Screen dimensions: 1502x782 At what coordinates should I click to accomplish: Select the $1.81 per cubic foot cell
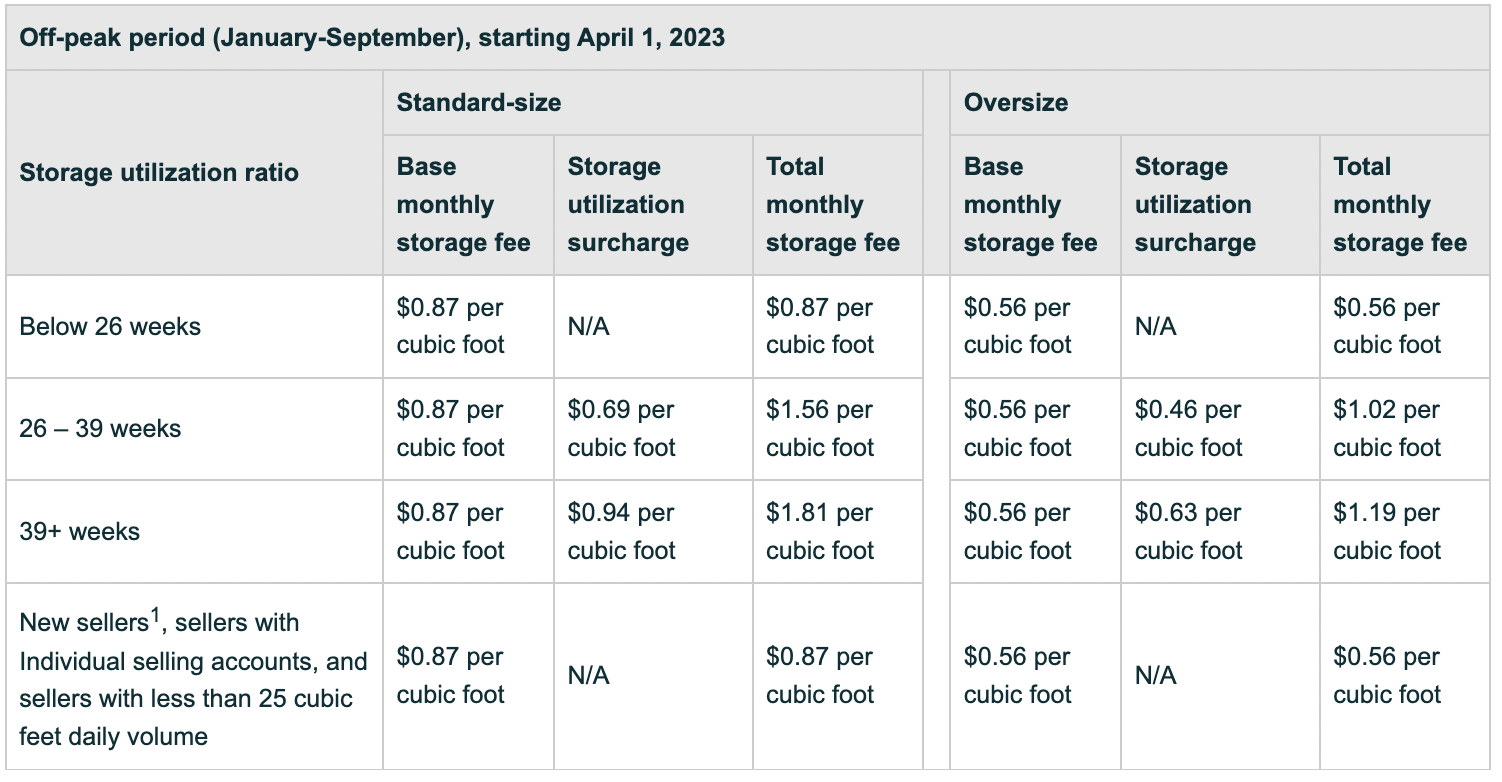[820, 531]
